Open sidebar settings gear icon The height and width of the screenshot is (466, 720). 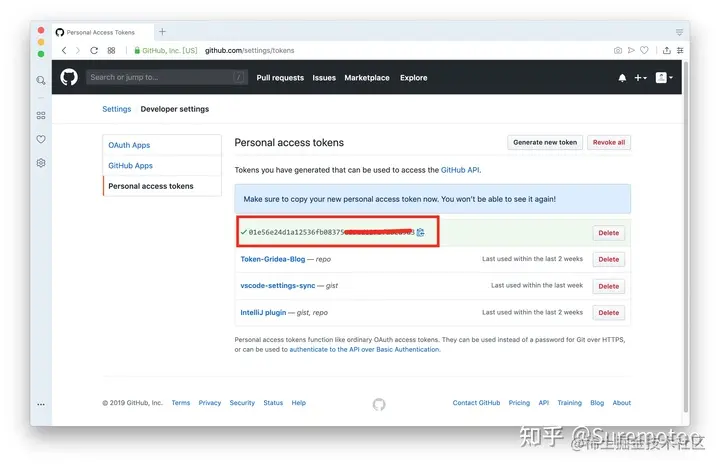[41, 163]
